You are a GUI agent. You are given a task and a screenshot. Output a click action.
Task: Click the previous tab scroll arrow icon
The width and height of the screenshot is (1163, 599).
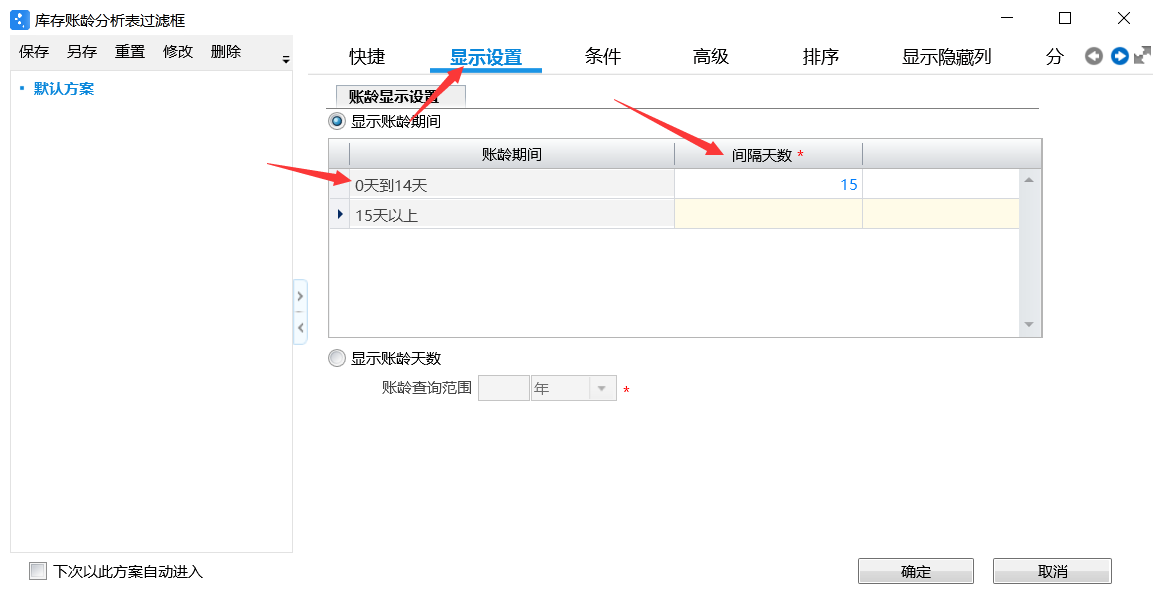(x=1094, y=57)
